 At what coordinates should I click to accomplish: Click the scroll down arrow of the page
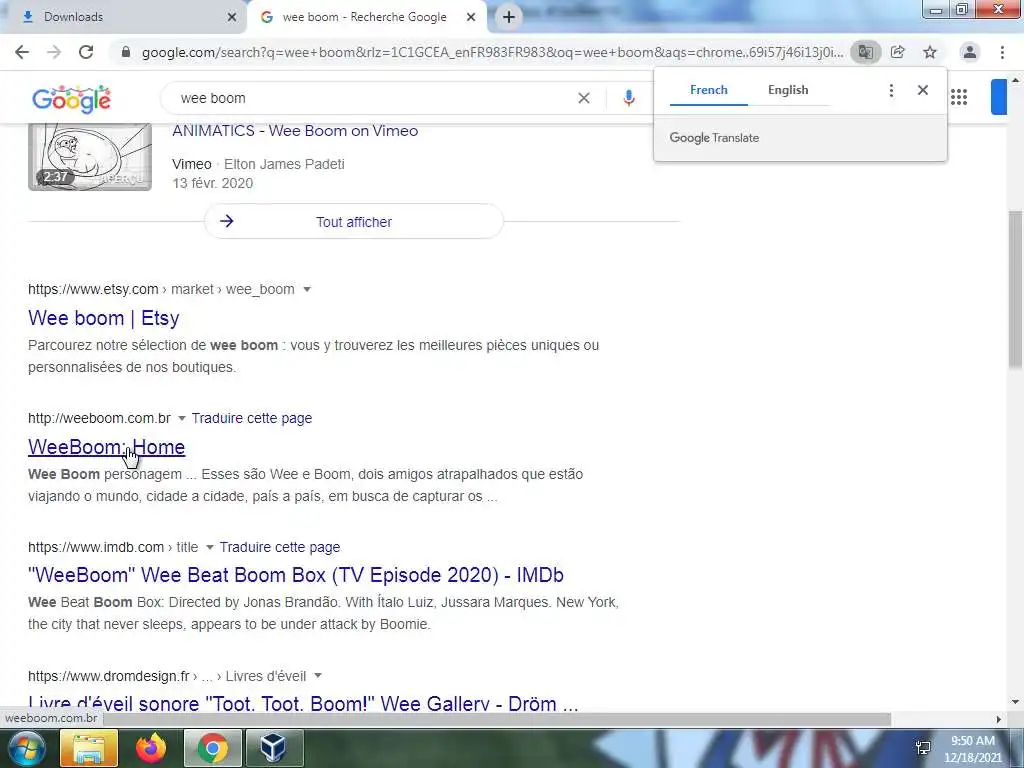pos(1015,702)
